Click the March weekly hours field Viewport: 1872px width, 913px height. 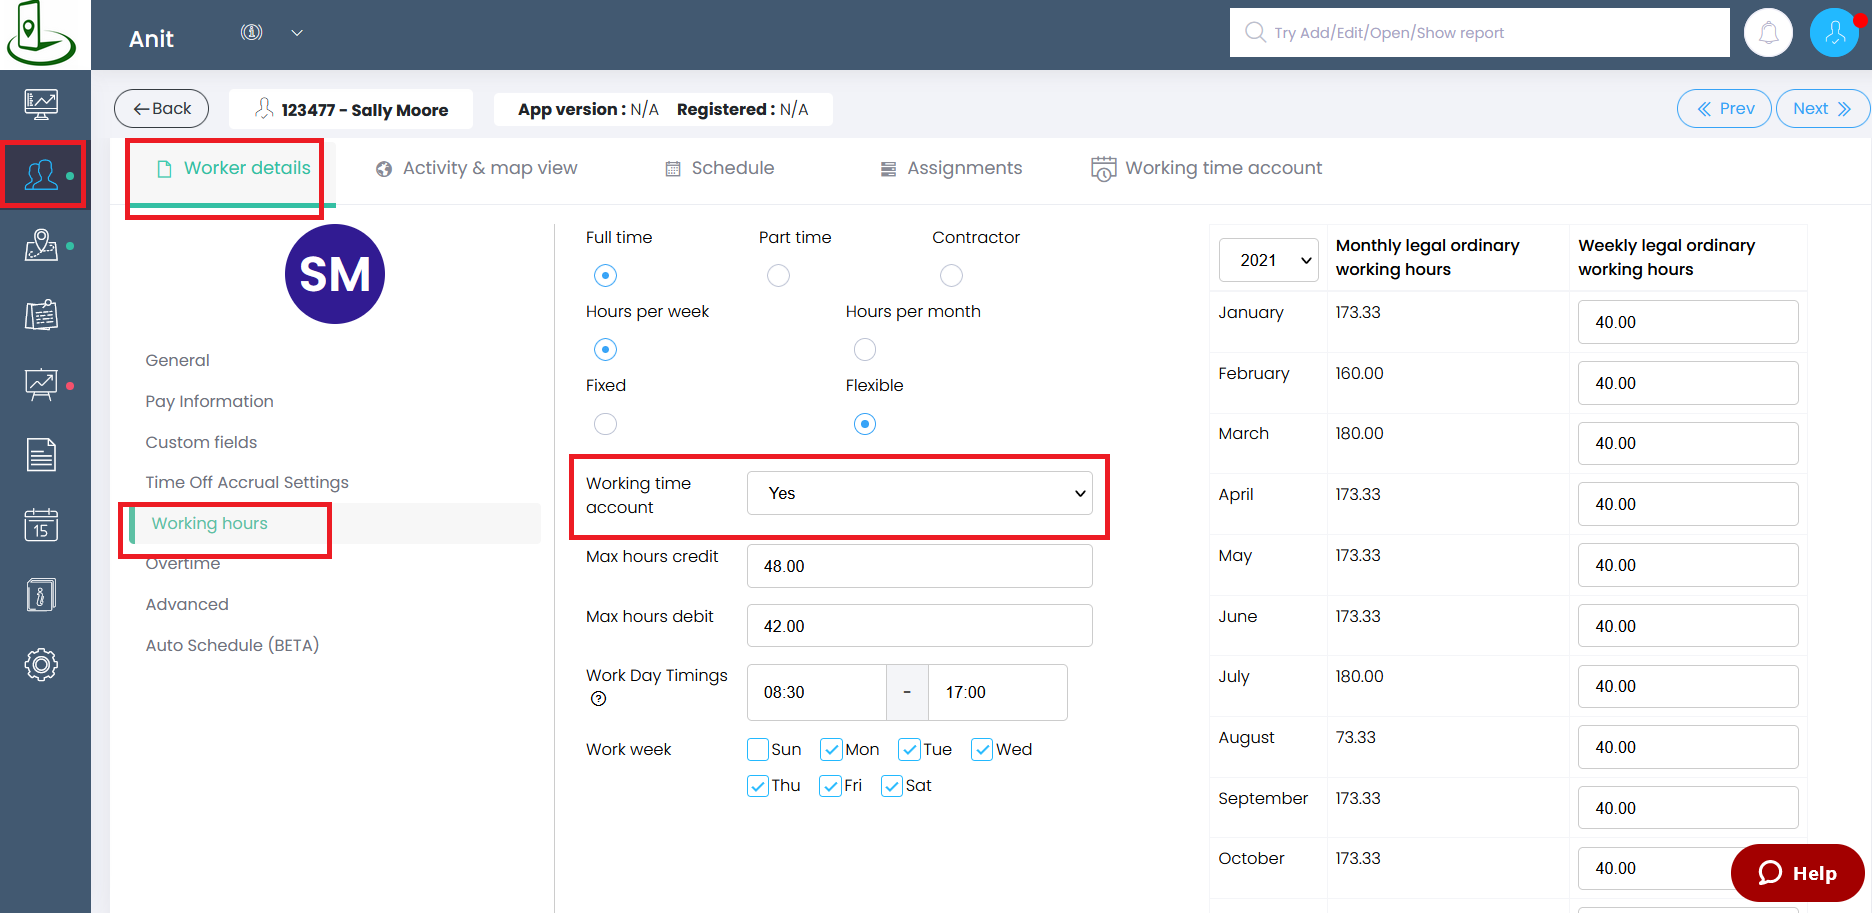click(x=1688, y=443)
